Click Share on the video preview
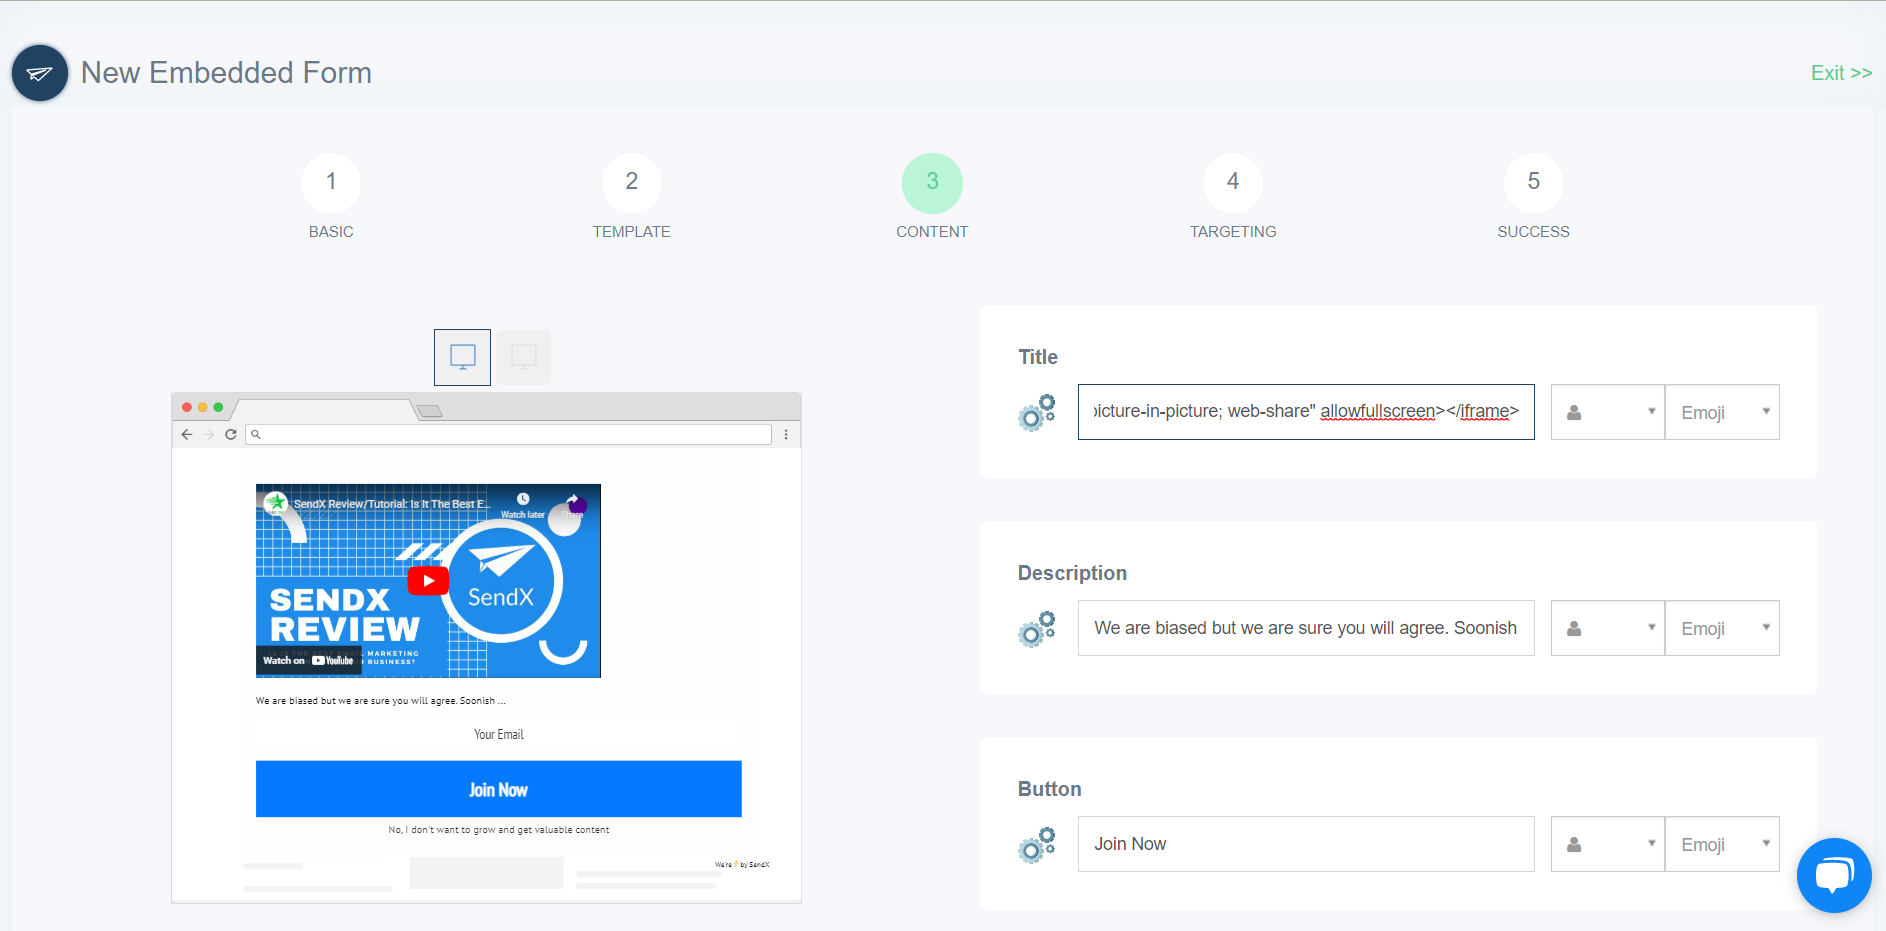1886x931 pixels. tap(572, 505)
